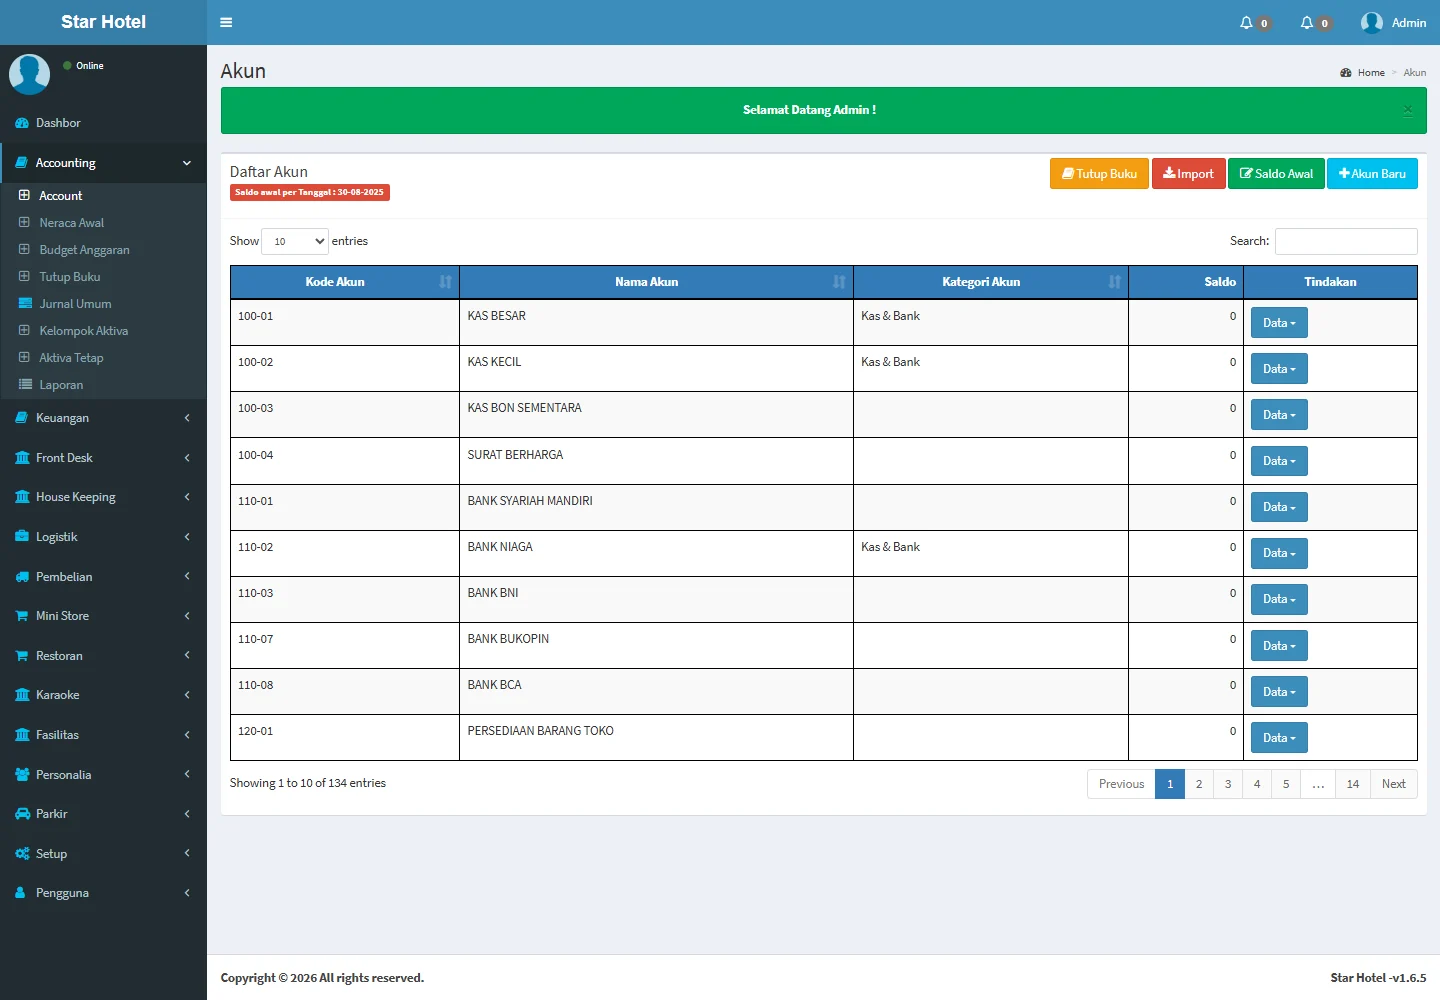This screenshot has width=1440, height=1000.
Task: Close the Selamat Datang Admin banner
Action: click(x=1407, y=110)
